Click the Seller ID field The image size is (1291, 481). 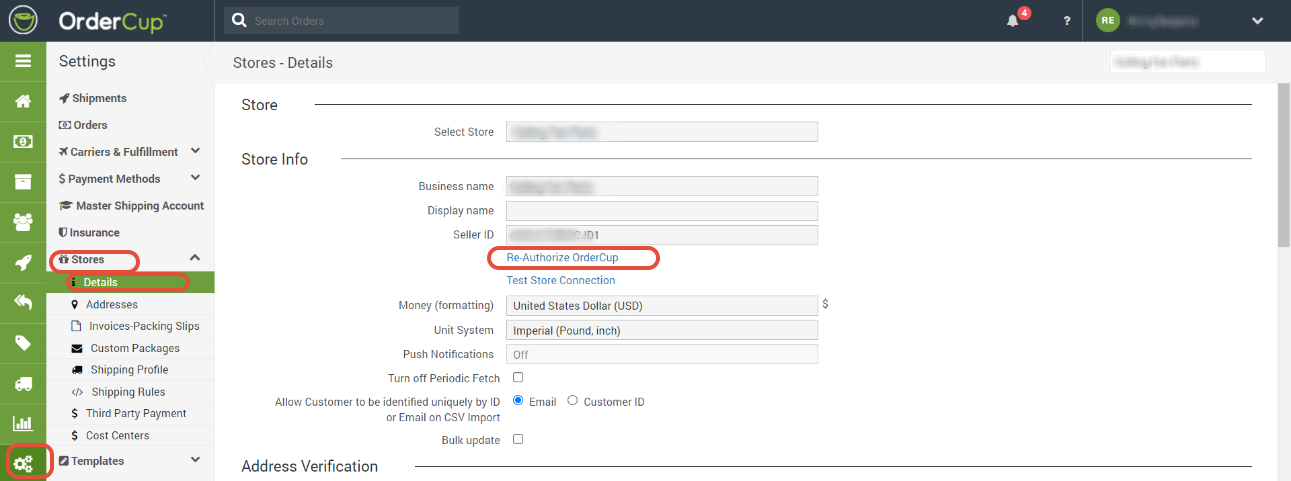[662, 235]
